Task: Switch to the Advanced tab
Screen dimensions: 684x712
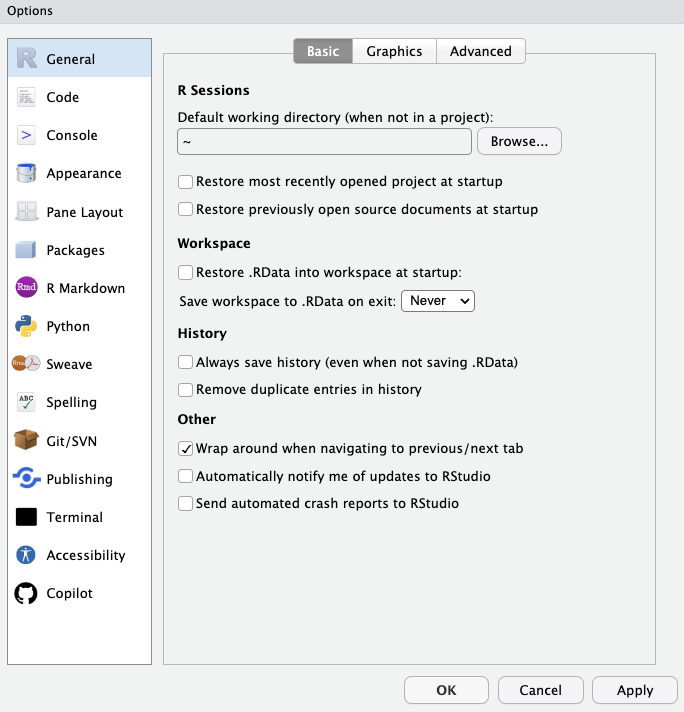Action: [480, 51]
